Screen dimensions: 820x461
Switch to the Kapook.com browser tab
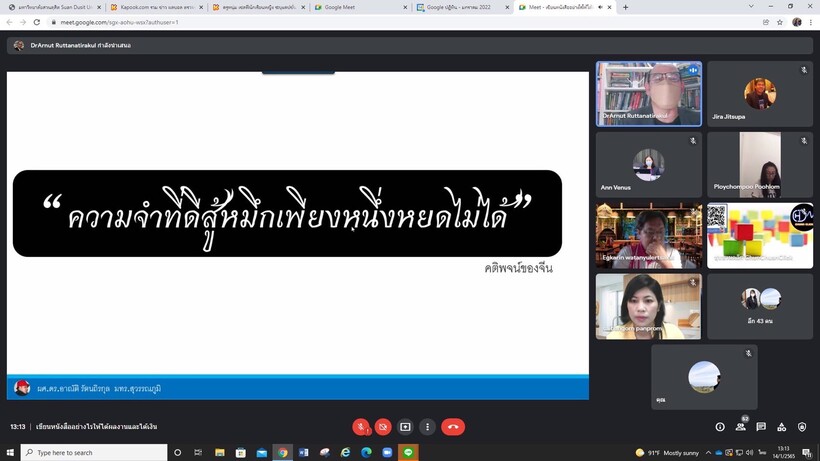[x=154, y=7]
